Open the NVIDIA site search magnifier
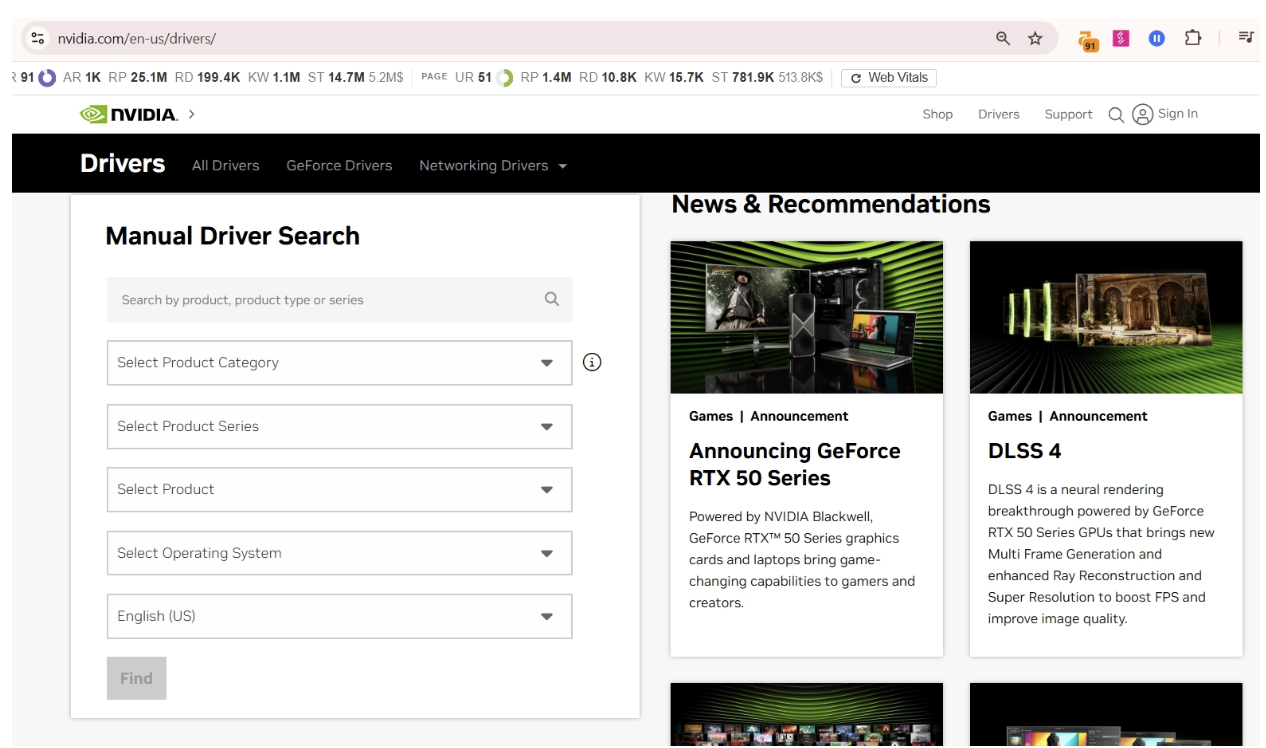The height and width of the screenshot is (748, 1266). point(1115,114)
